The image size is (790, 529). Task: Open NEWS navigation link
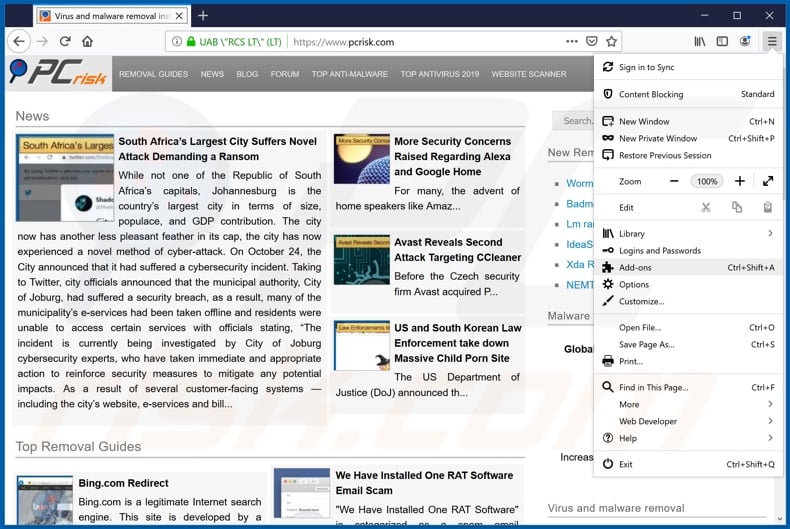click(x=212, y=74)
